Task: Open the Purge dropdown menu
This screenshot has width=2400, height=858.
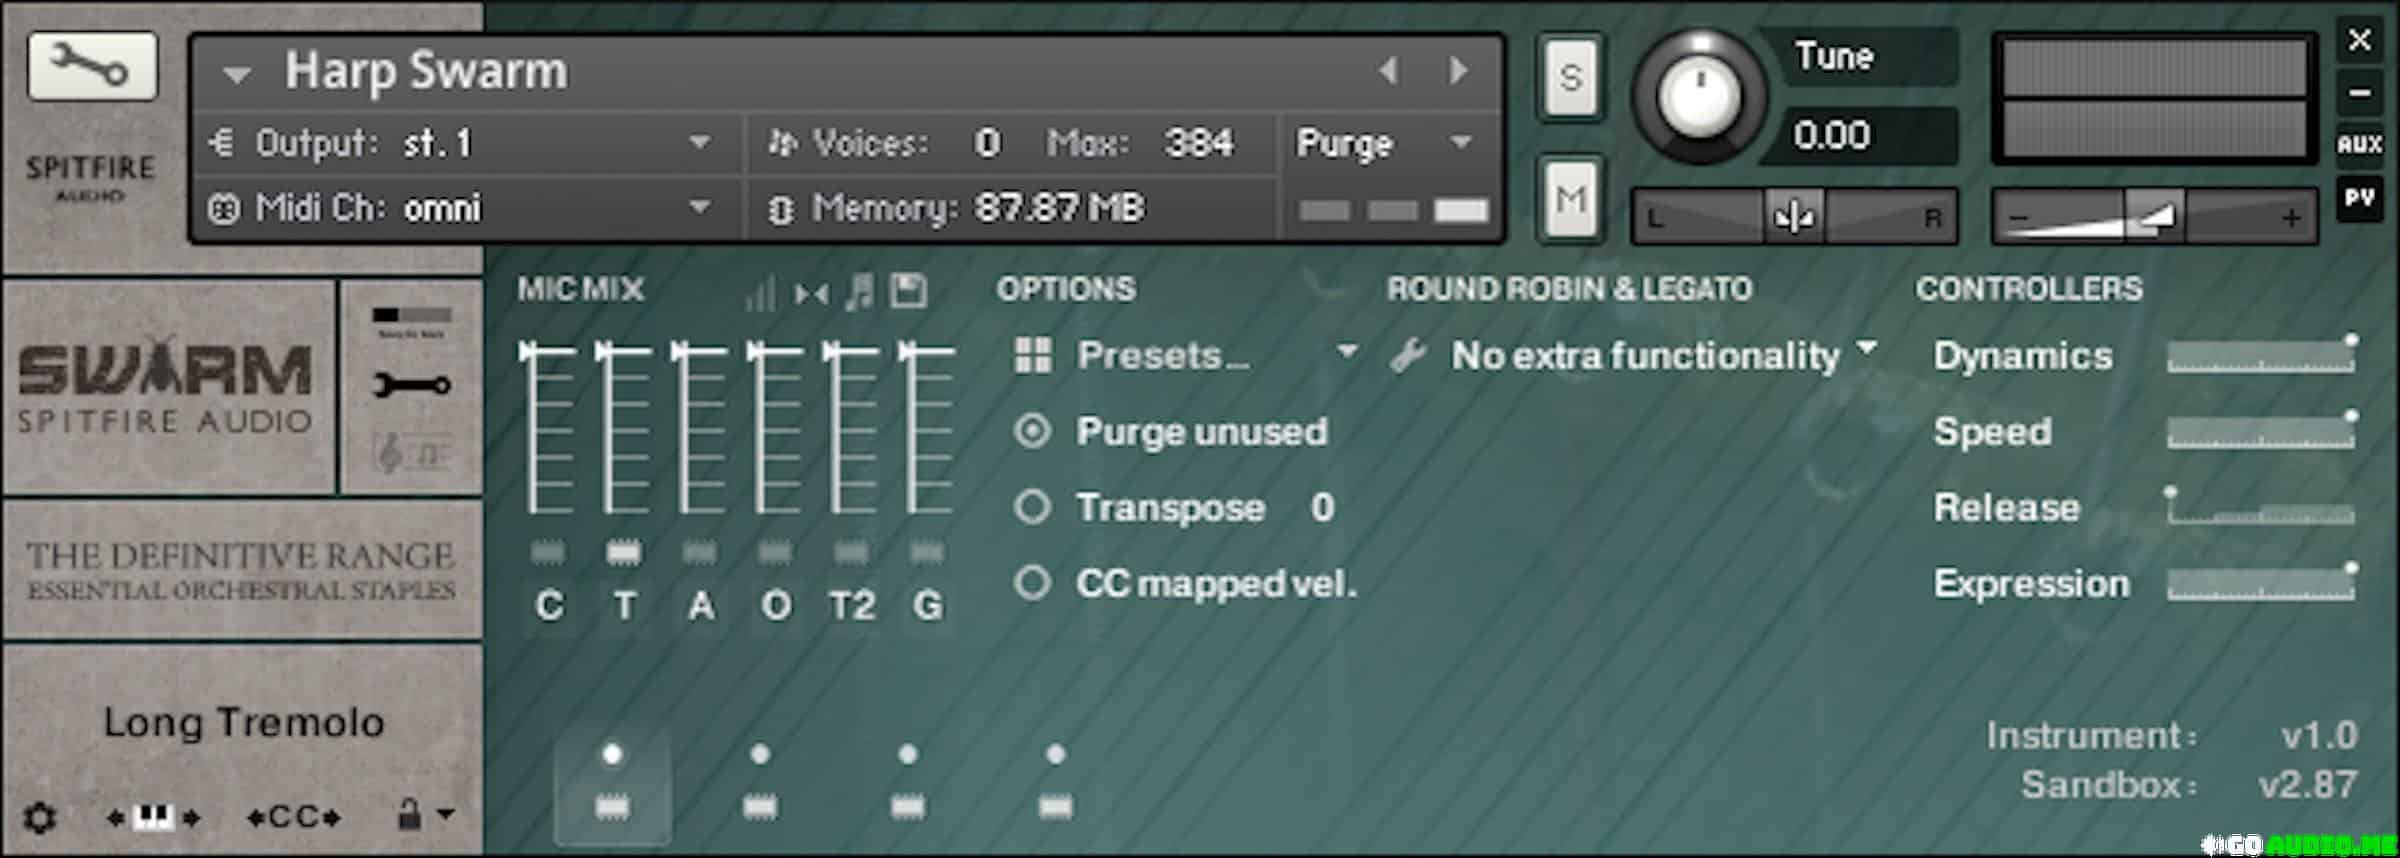Action: [1385, 143]
